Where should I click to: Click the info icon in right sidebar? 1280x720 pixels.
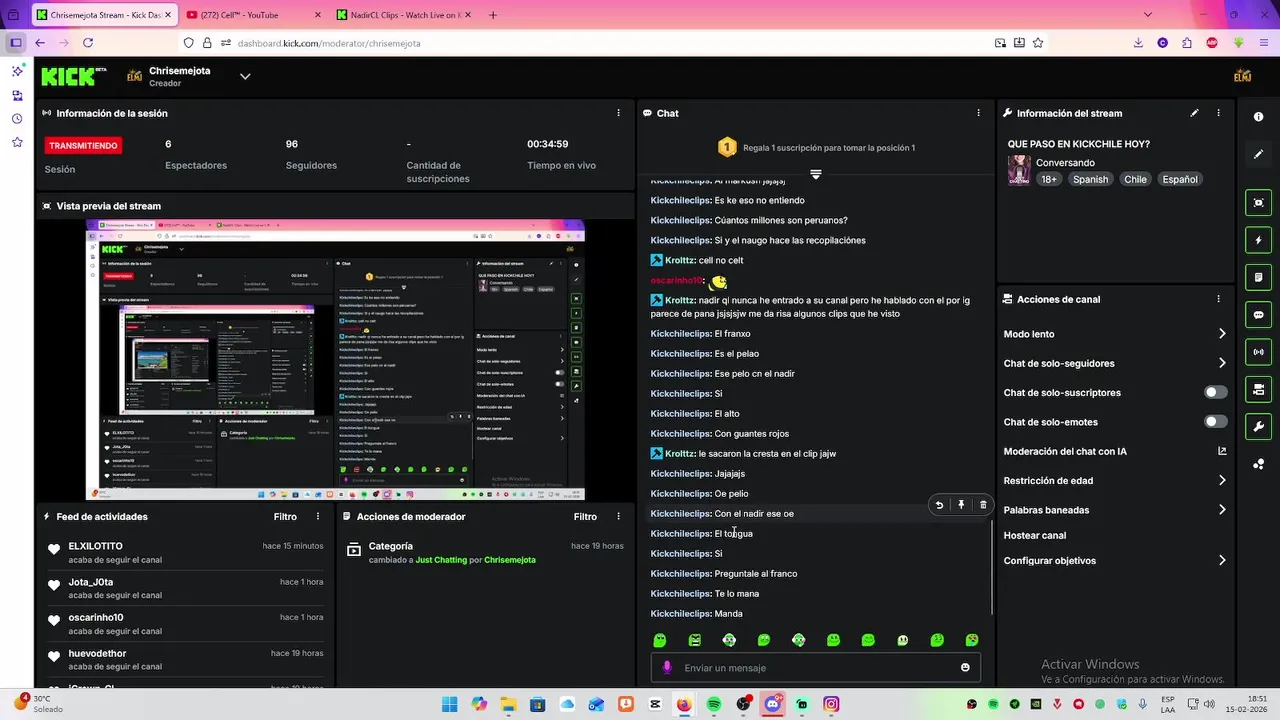[x=1258, y=117]
